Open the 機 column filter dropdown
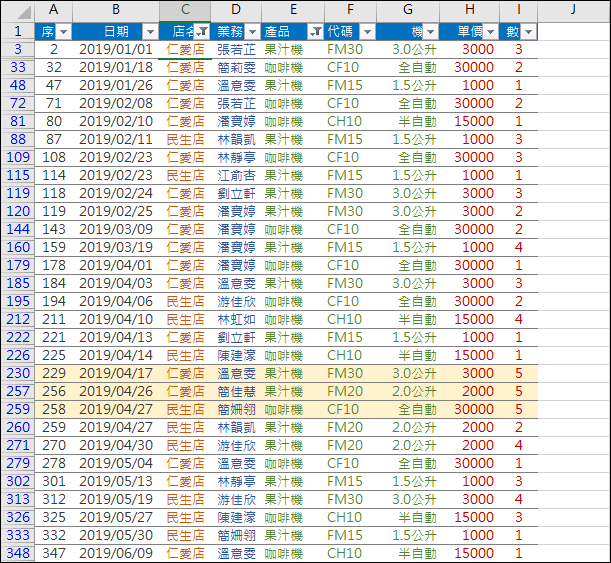 (431, 32)
